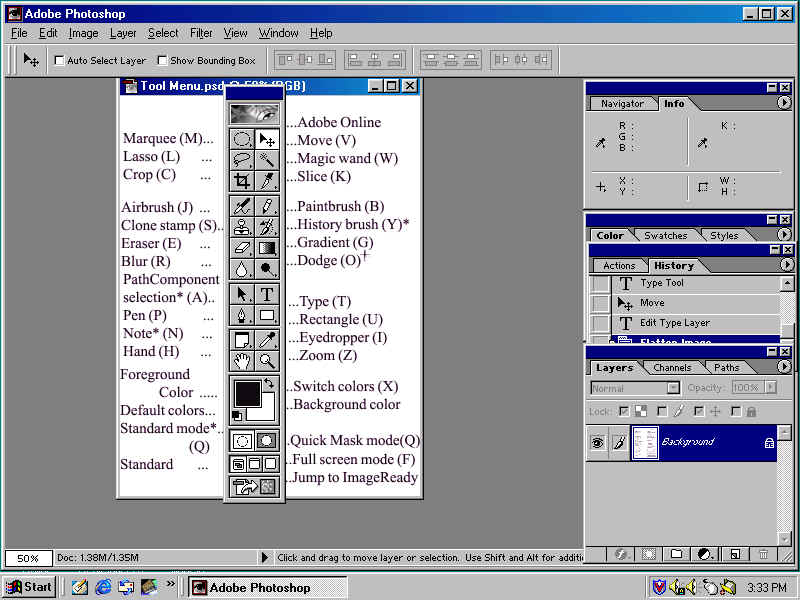800x600 pixels.
Task: Switch to Standard editing mode
Action: pos(242,440)
